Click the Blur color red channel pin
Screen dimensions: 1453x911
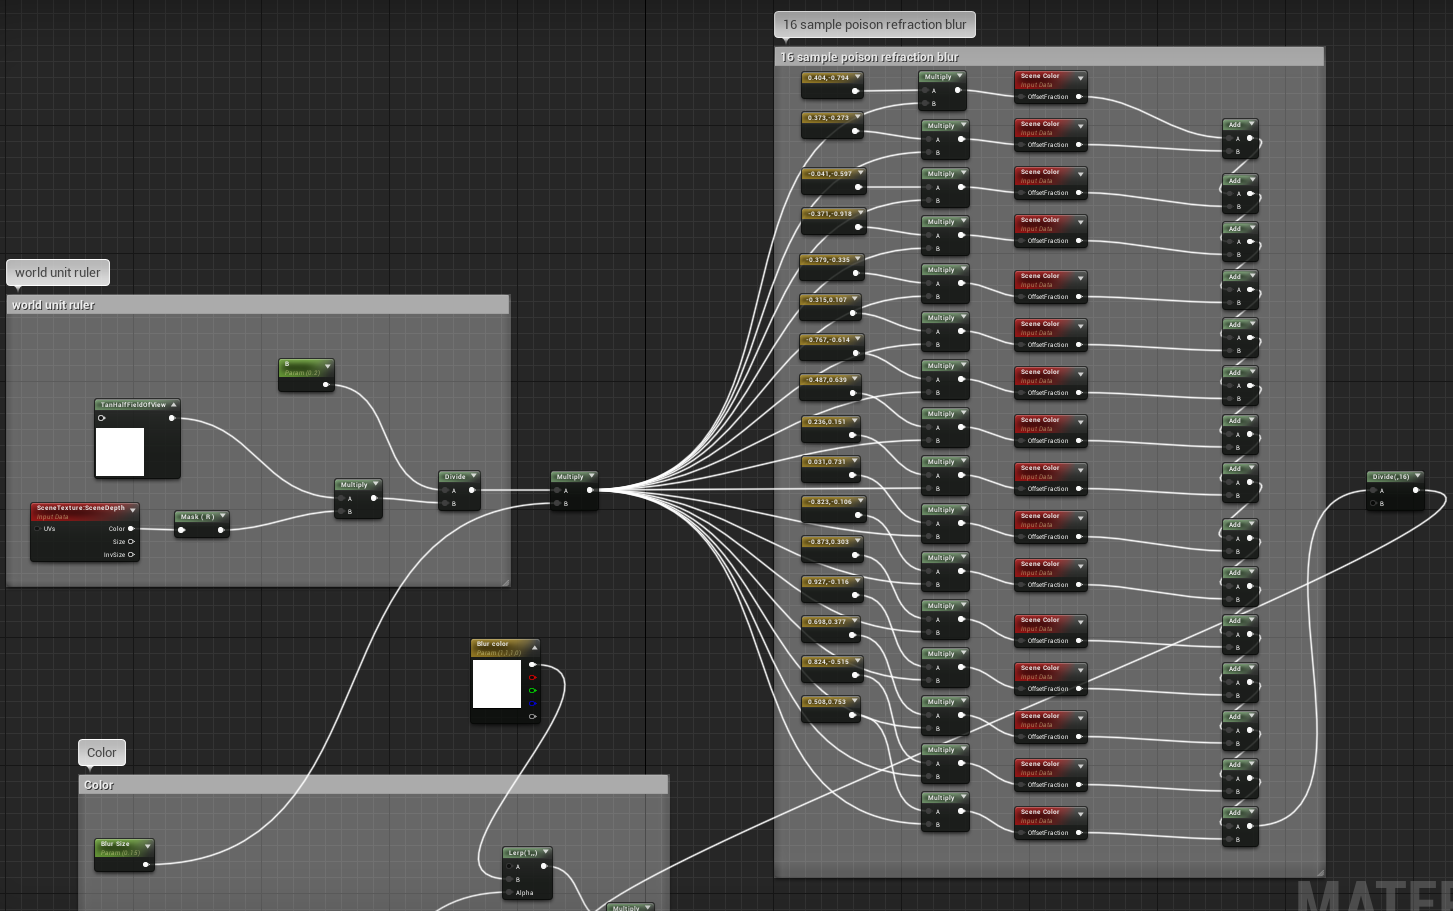pos(532,677)
